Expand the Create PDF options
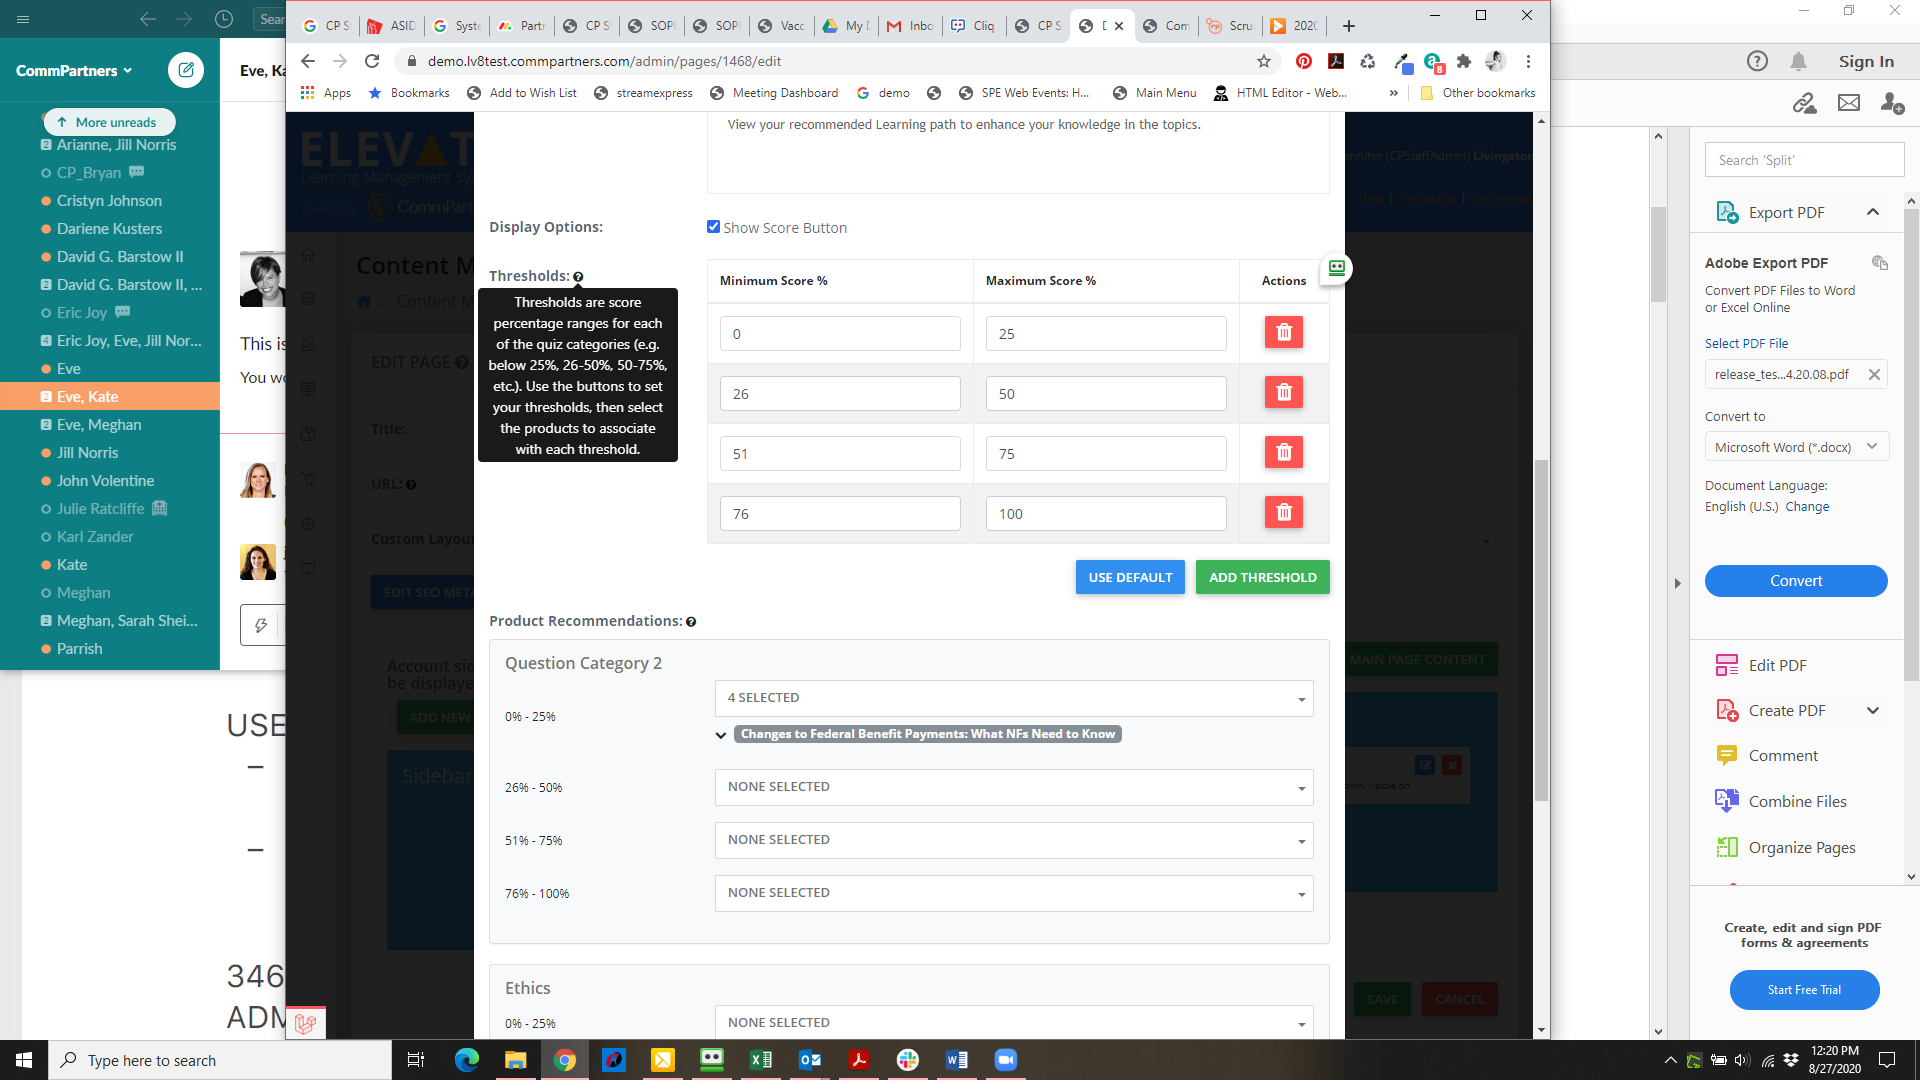1920x1080 pixels. (1872, 710)
